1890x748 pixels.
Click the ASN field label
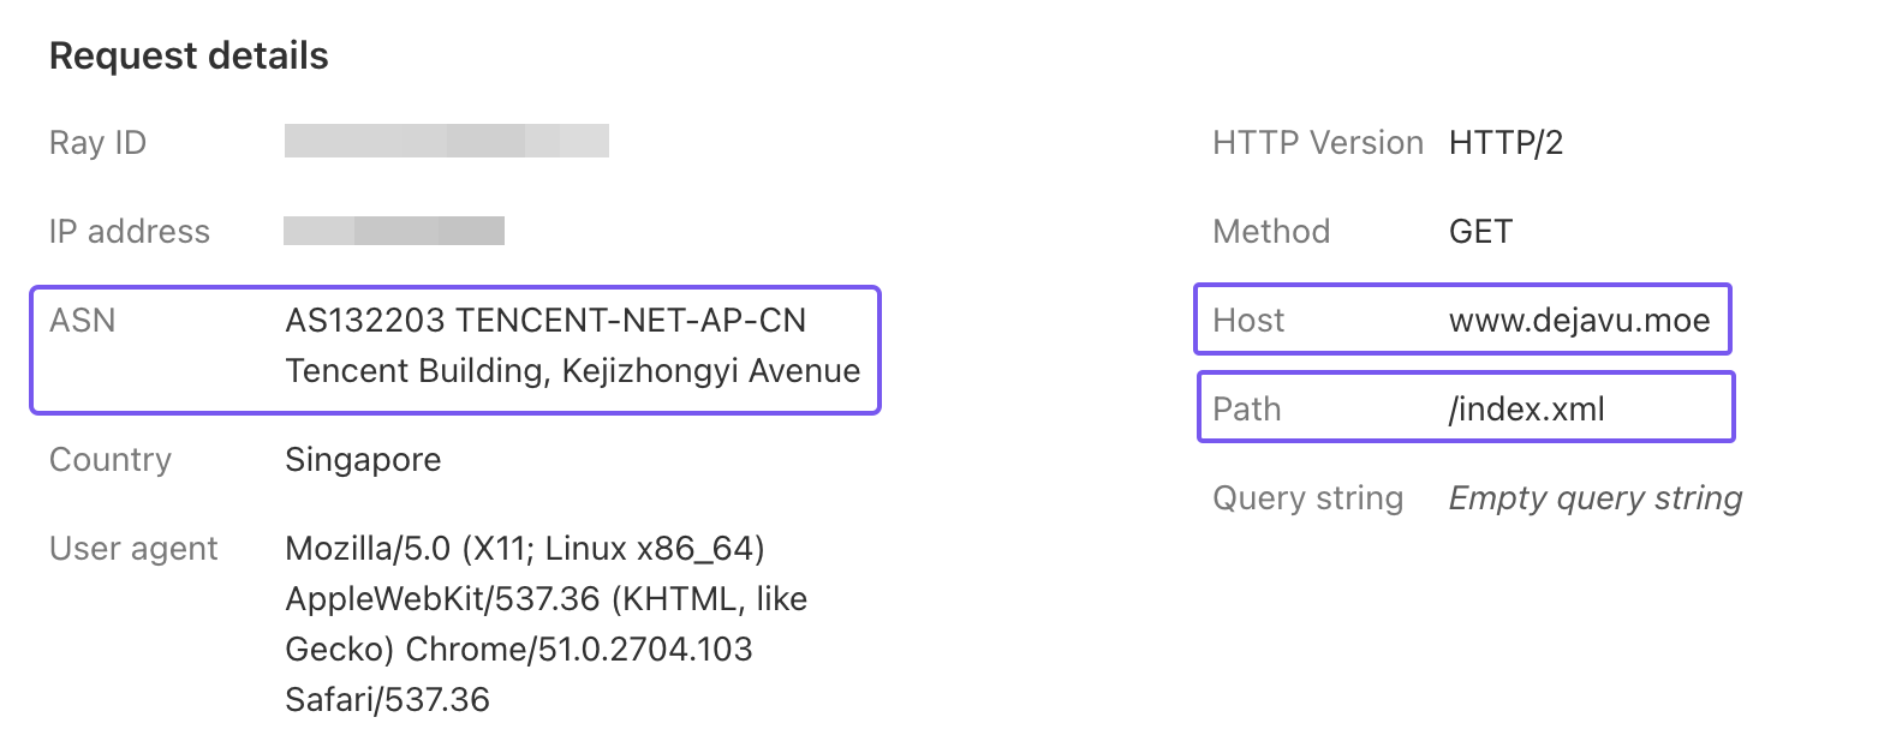tap(82, 320)
